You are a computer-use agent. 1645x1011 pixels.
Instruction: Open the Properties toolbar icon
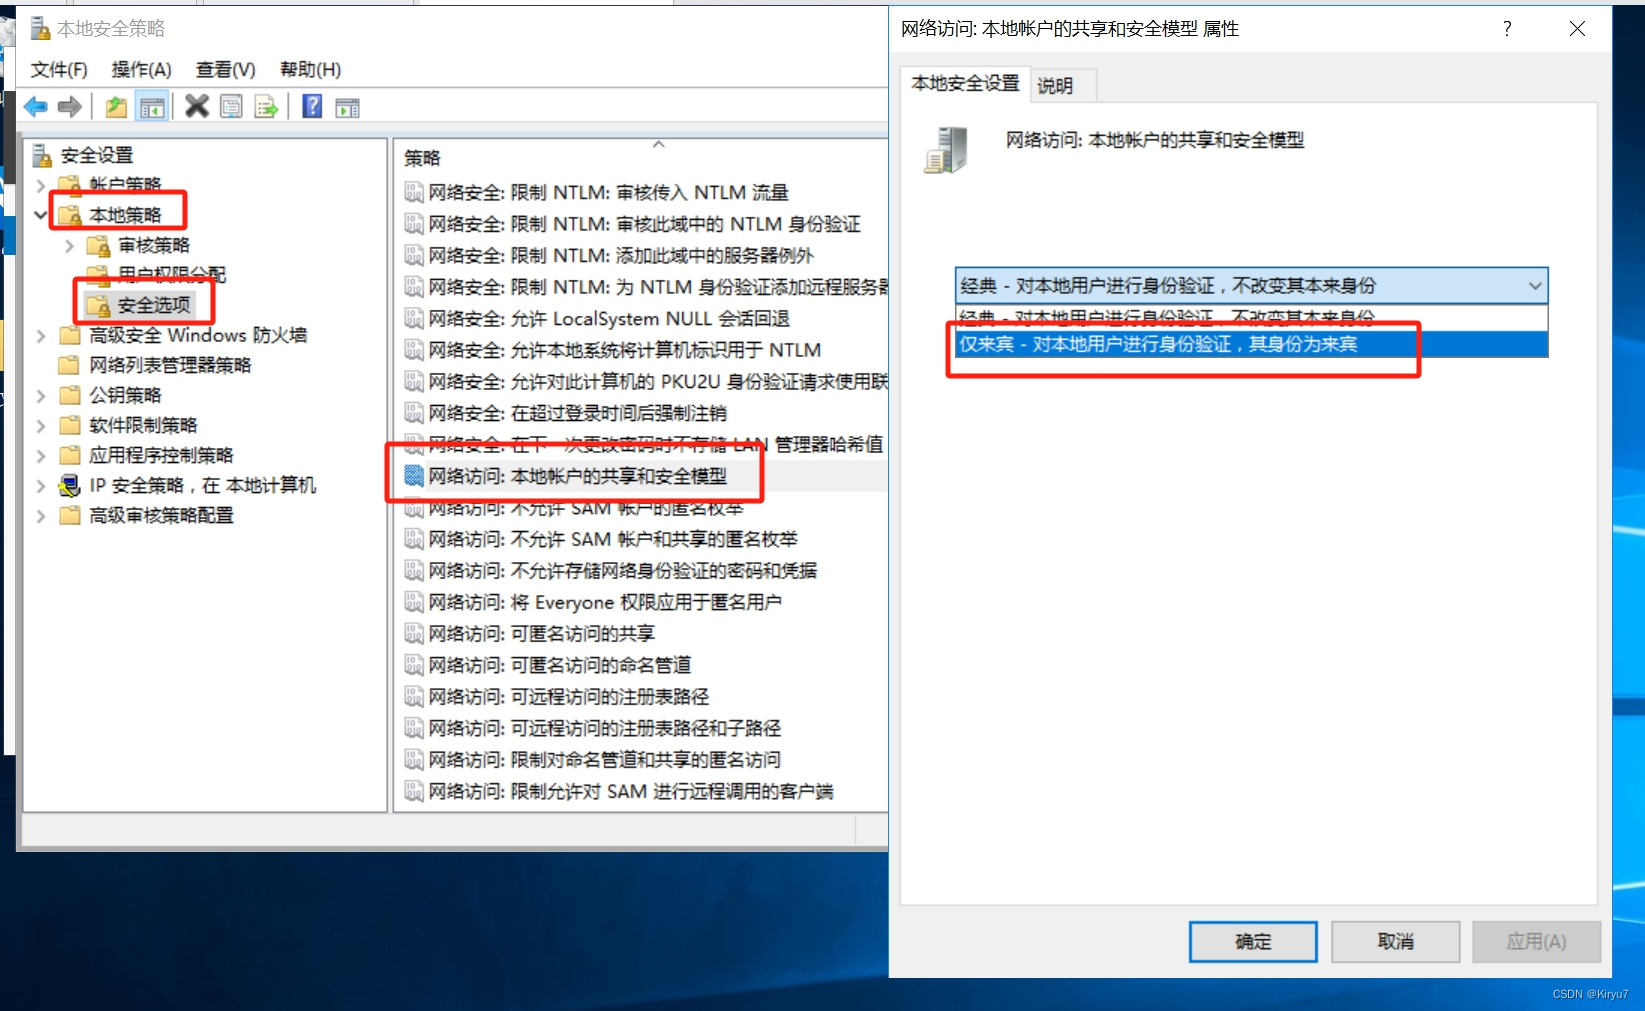pyautogui.click(x=231, y=107)
